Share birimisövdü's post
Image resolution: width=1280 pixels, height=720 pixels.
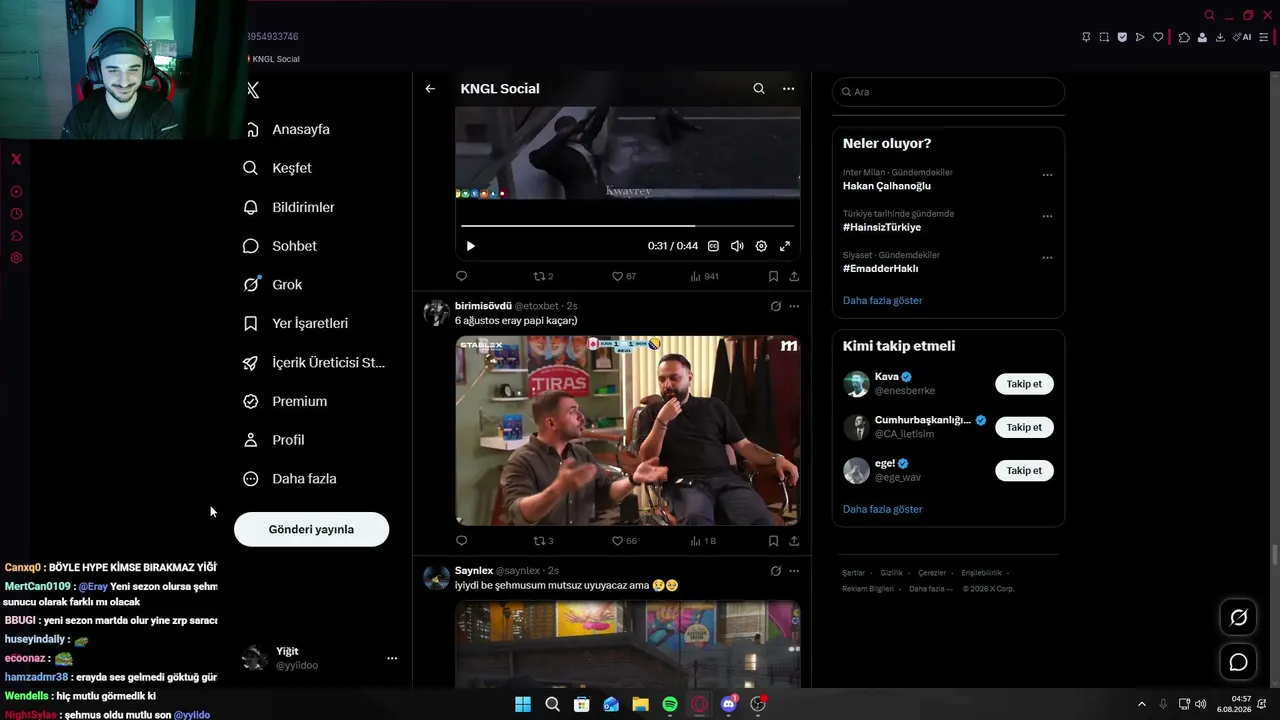click(x=794, y=541)
